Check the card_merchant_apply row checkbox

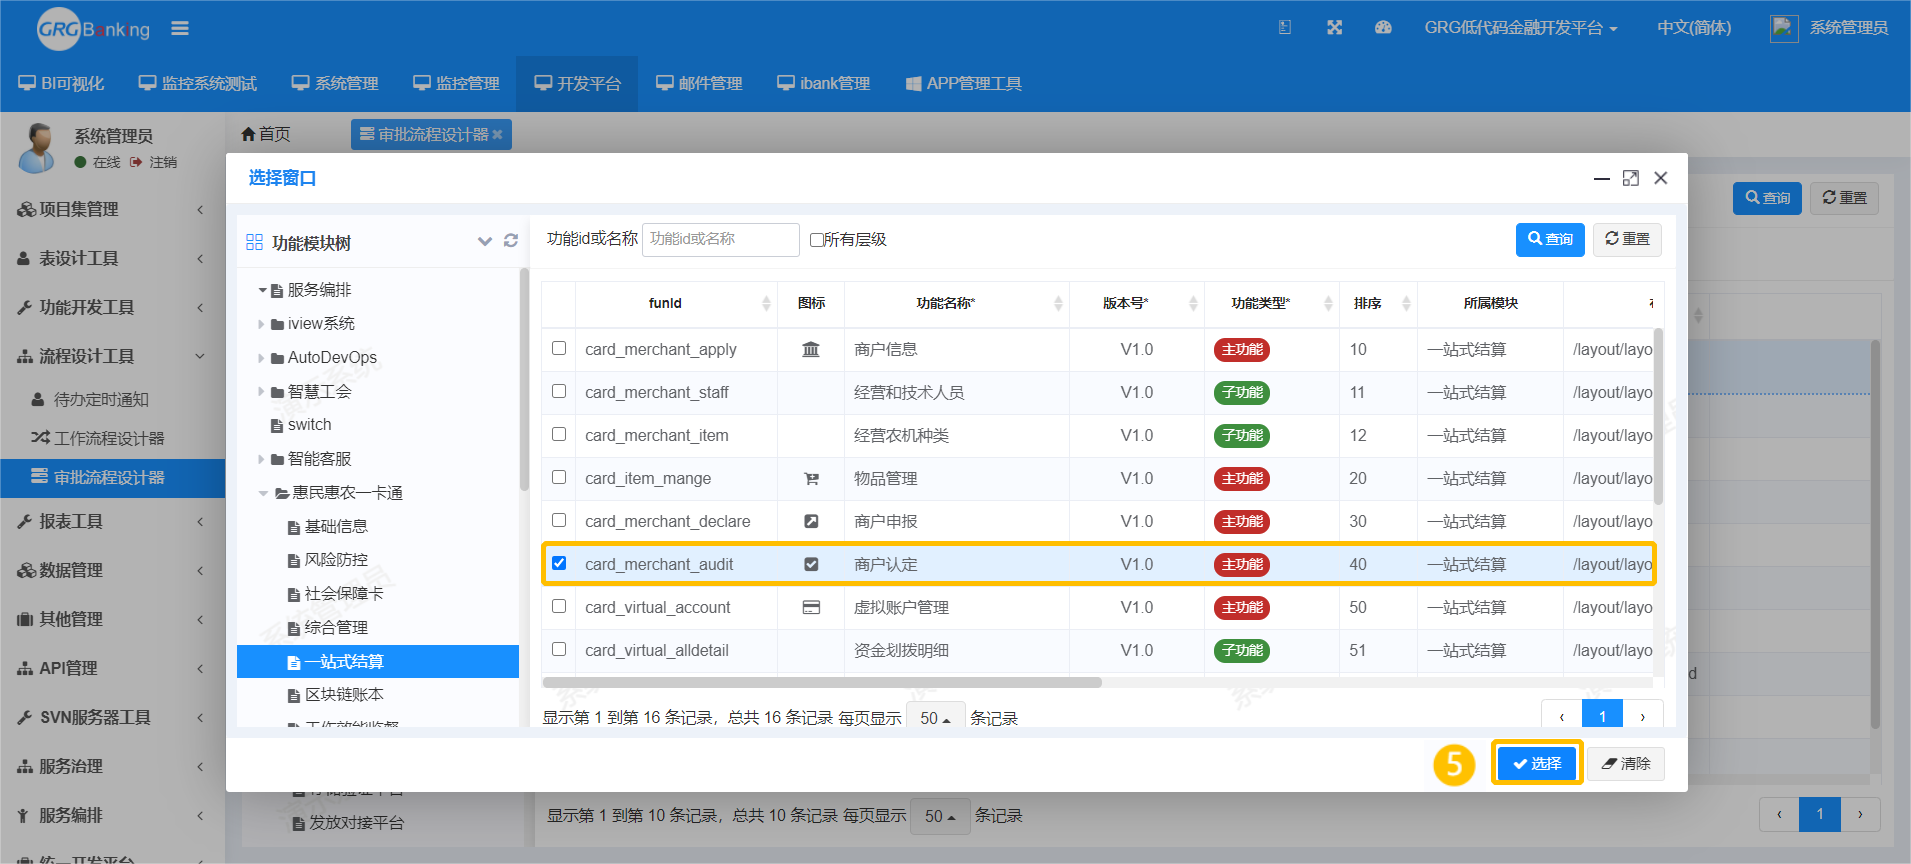pos(559,348)
